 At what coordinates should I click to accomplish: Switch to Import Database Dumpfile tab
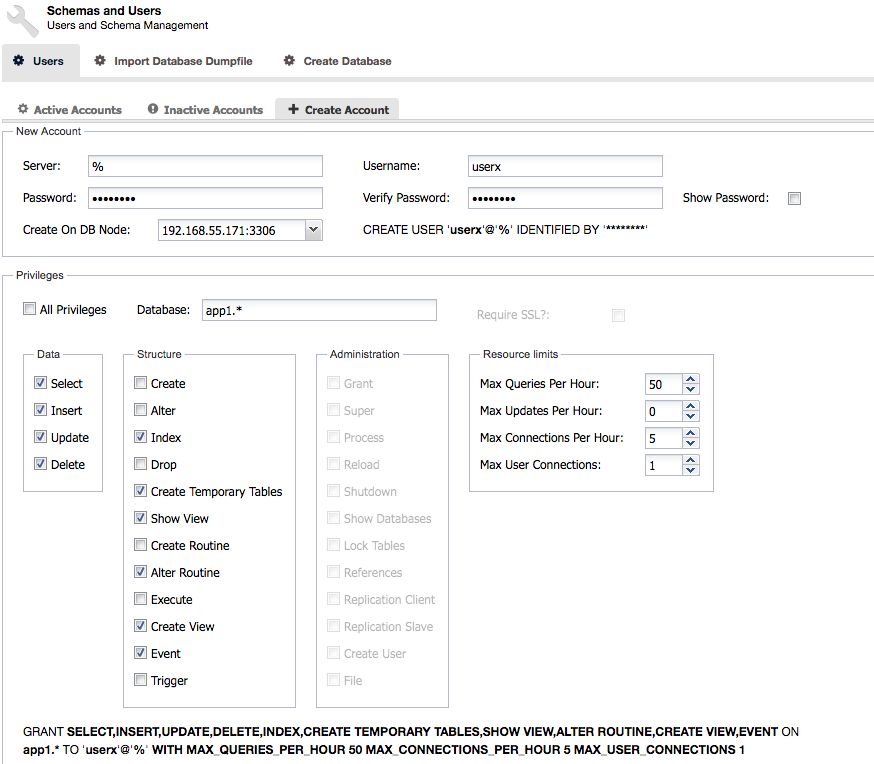point(173,61)
